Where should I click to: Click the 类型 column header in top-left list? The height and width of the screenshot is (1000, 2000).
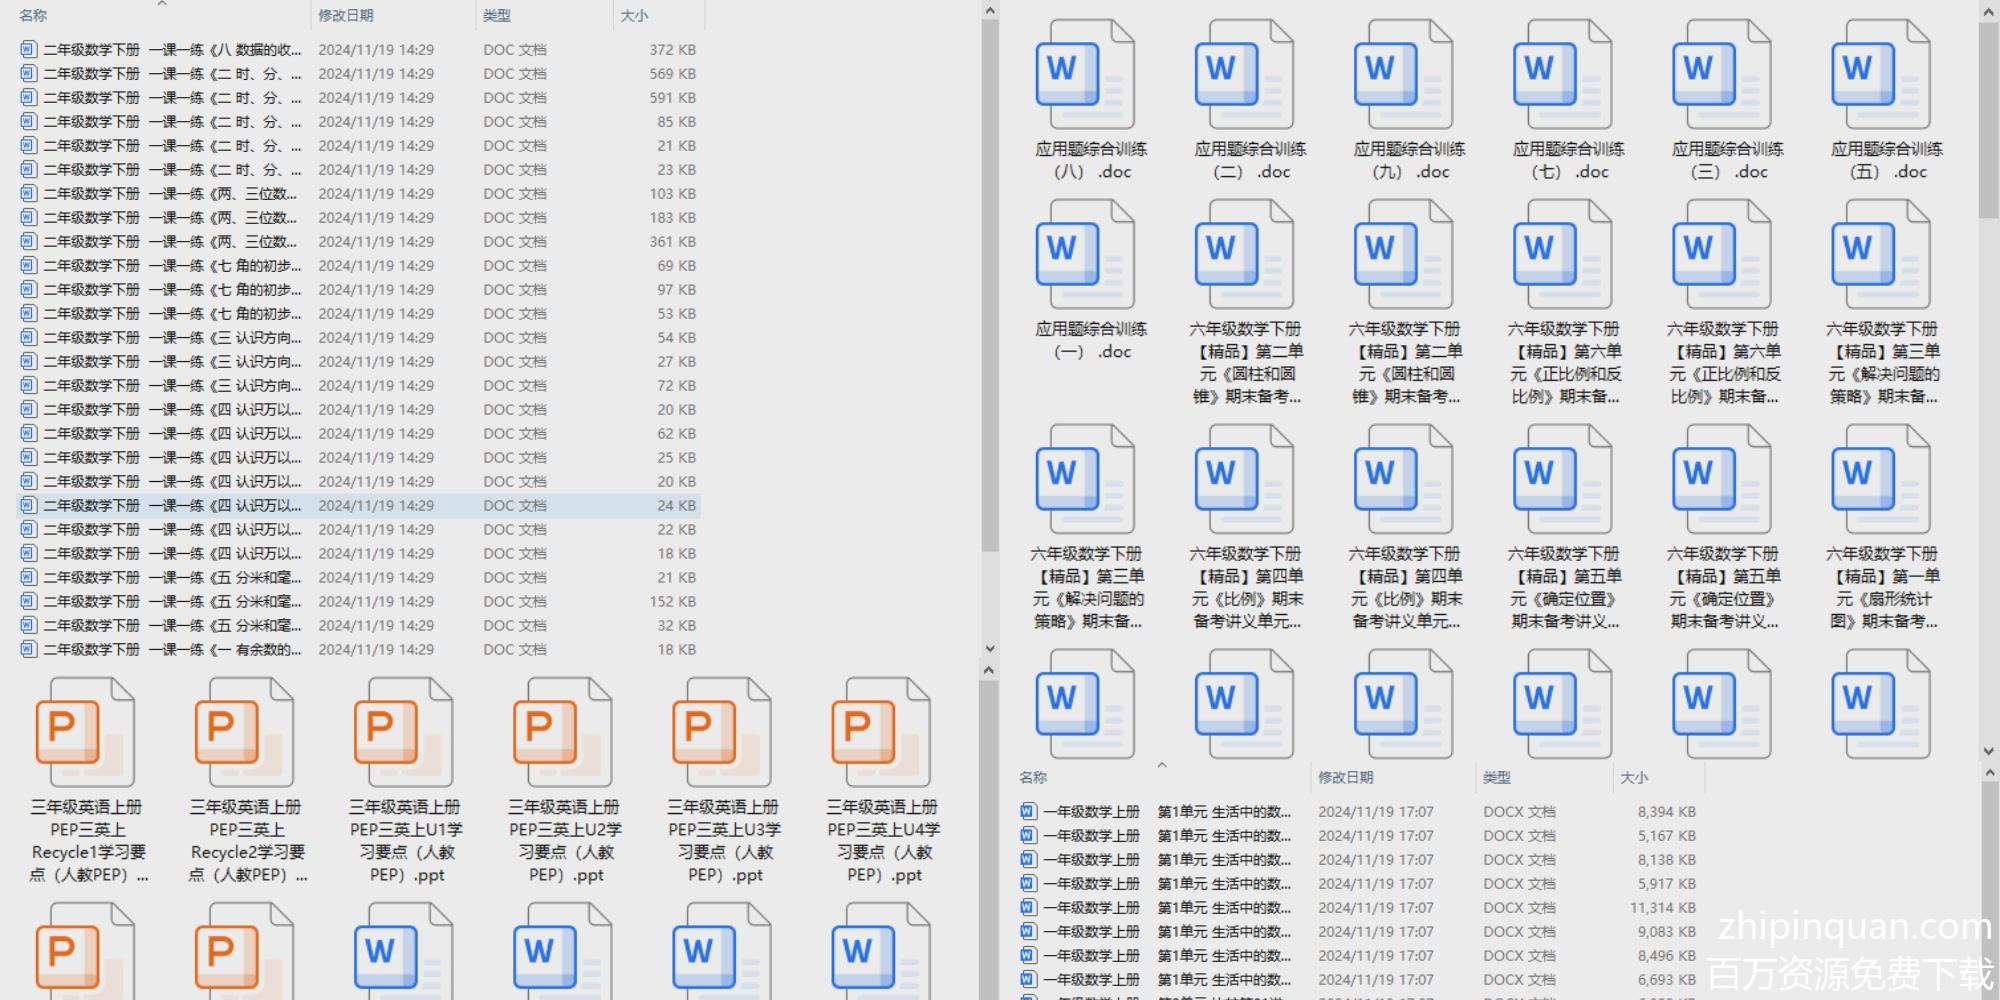click(x=497, y=16)
